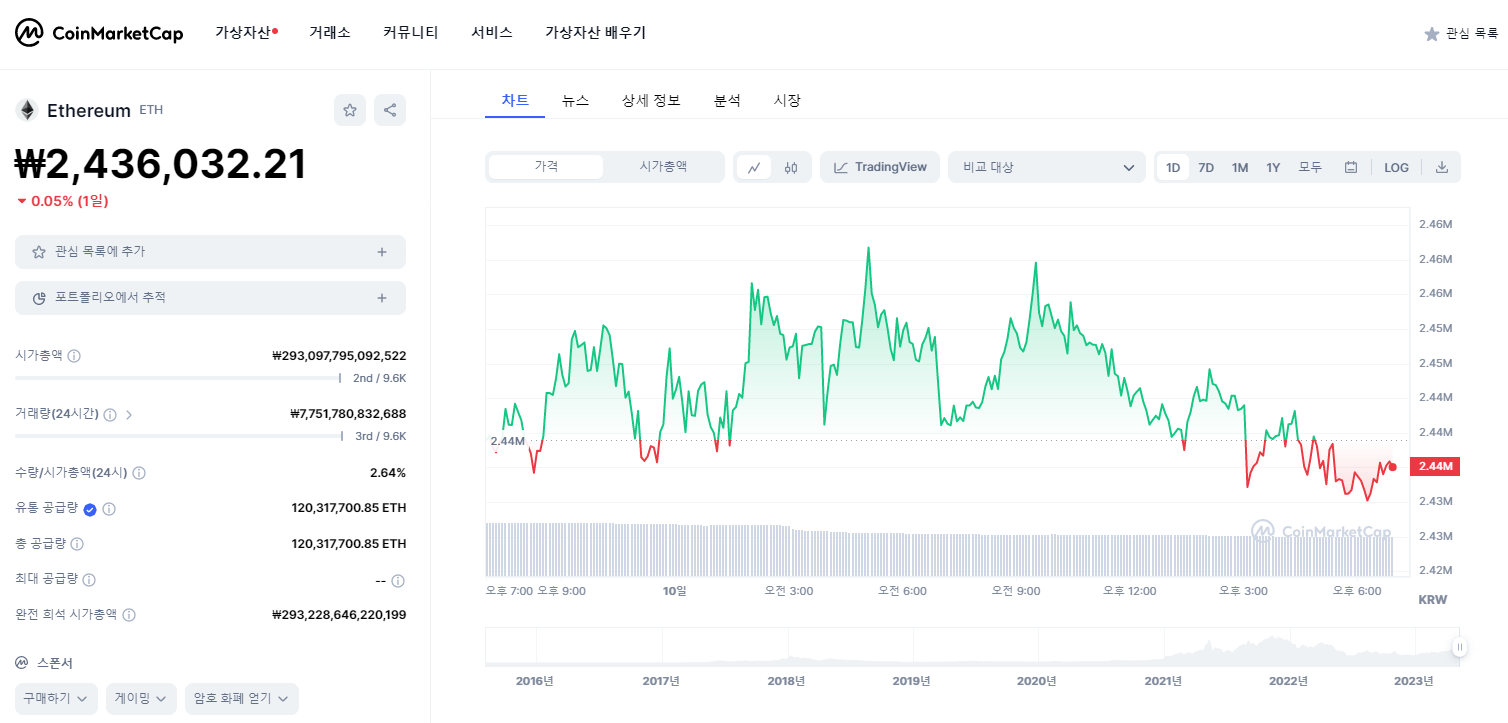Click 2018년 on the timeline overview
This screenshot has height=723, width=1508.
pos(786,681)
